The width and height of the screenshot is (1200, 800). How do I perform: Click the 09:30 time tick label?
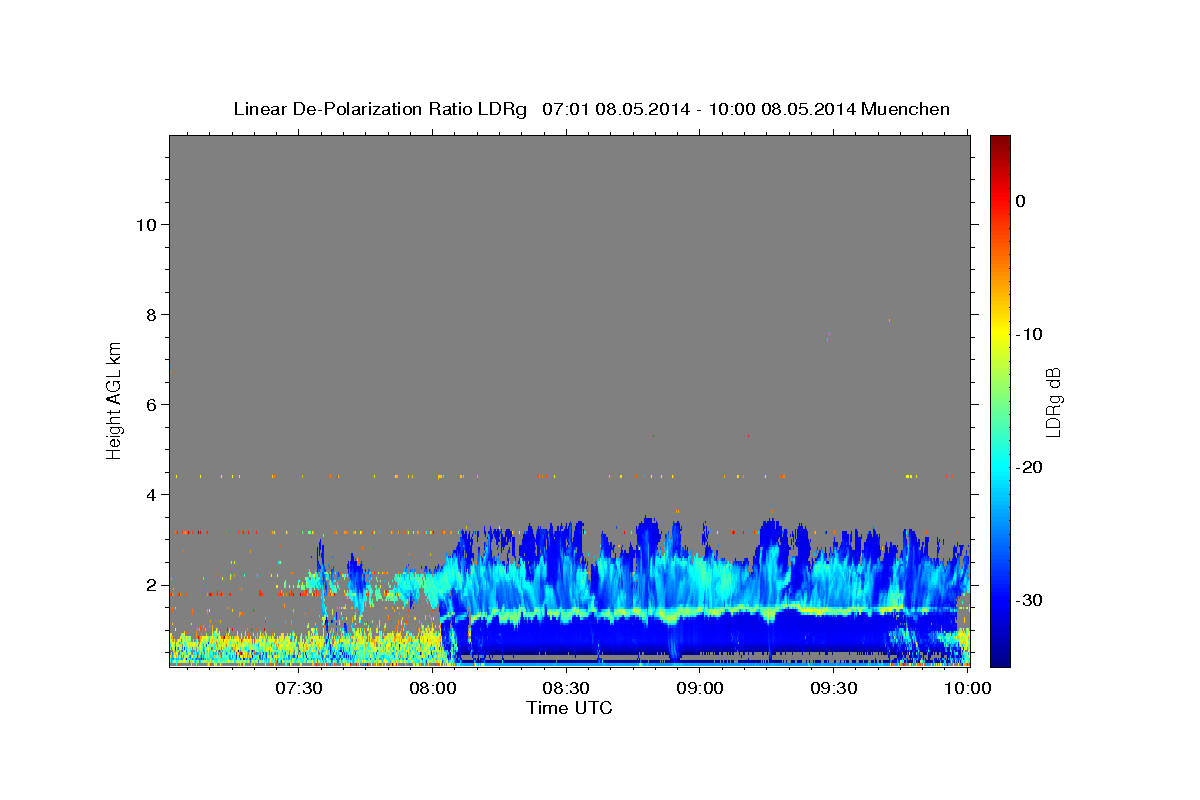click(x=834, y=689)
